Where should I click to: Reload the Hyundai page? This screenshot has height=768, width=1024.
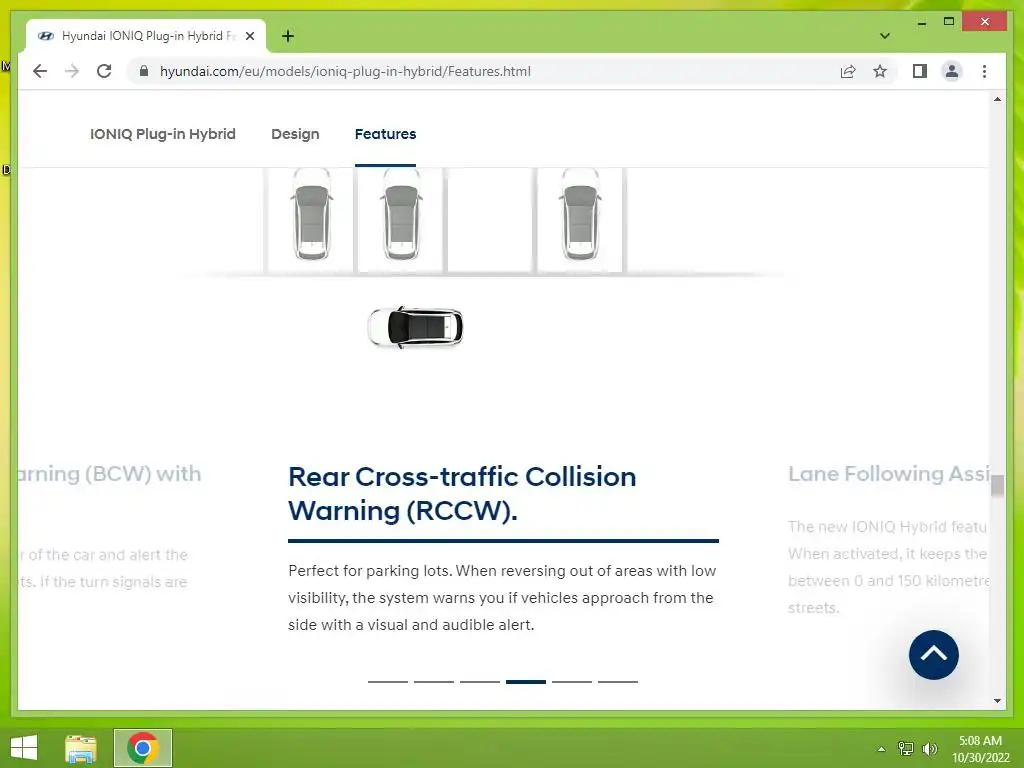[x=104, y=71]
